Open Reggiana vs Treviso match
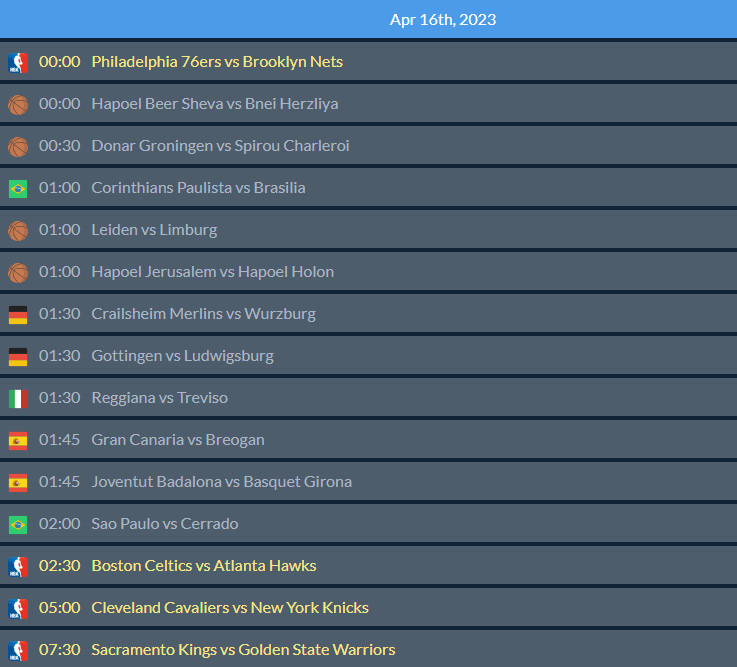Screen dimensions: 737x667 [x=160, y=398]
